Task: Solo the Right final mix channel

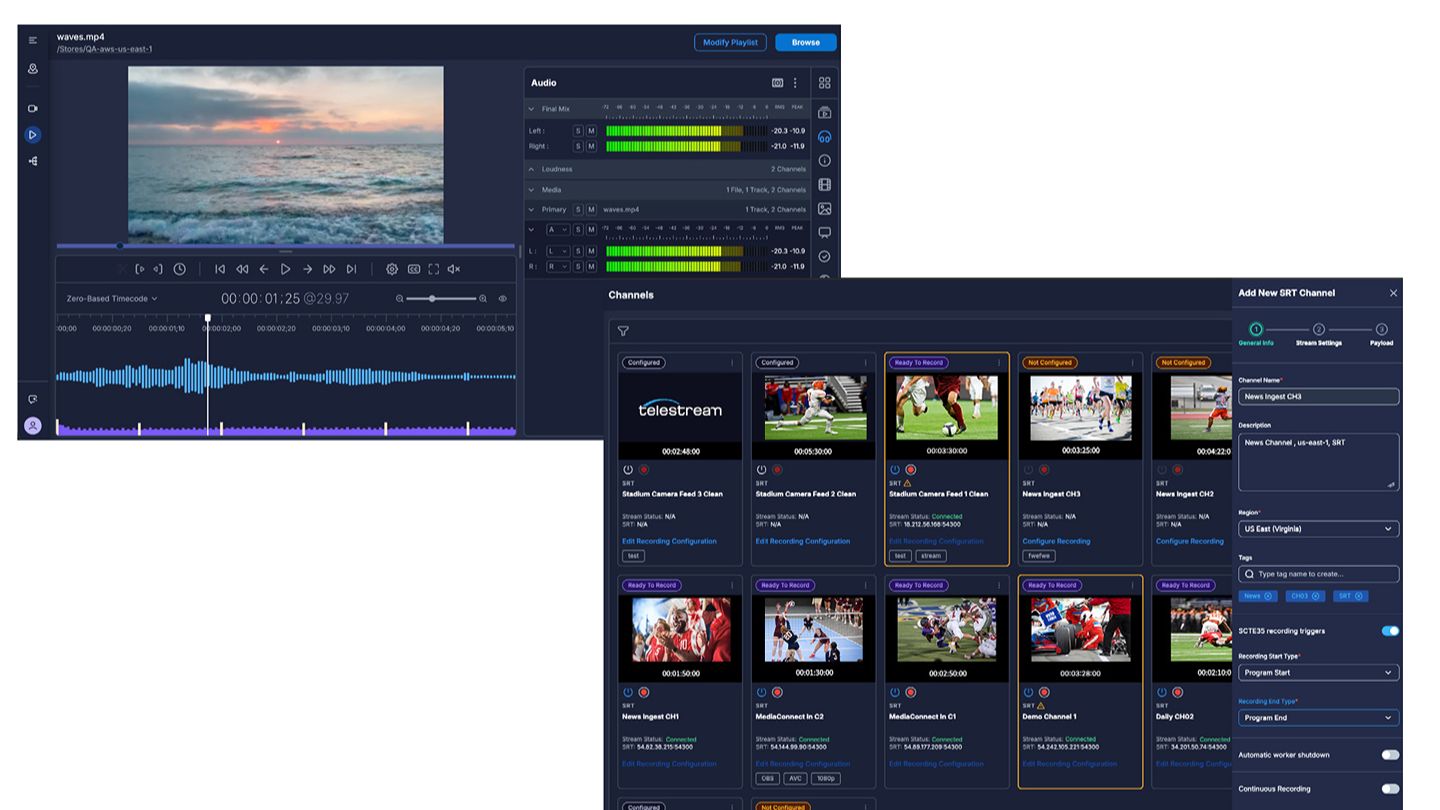Action: point(578,146)
